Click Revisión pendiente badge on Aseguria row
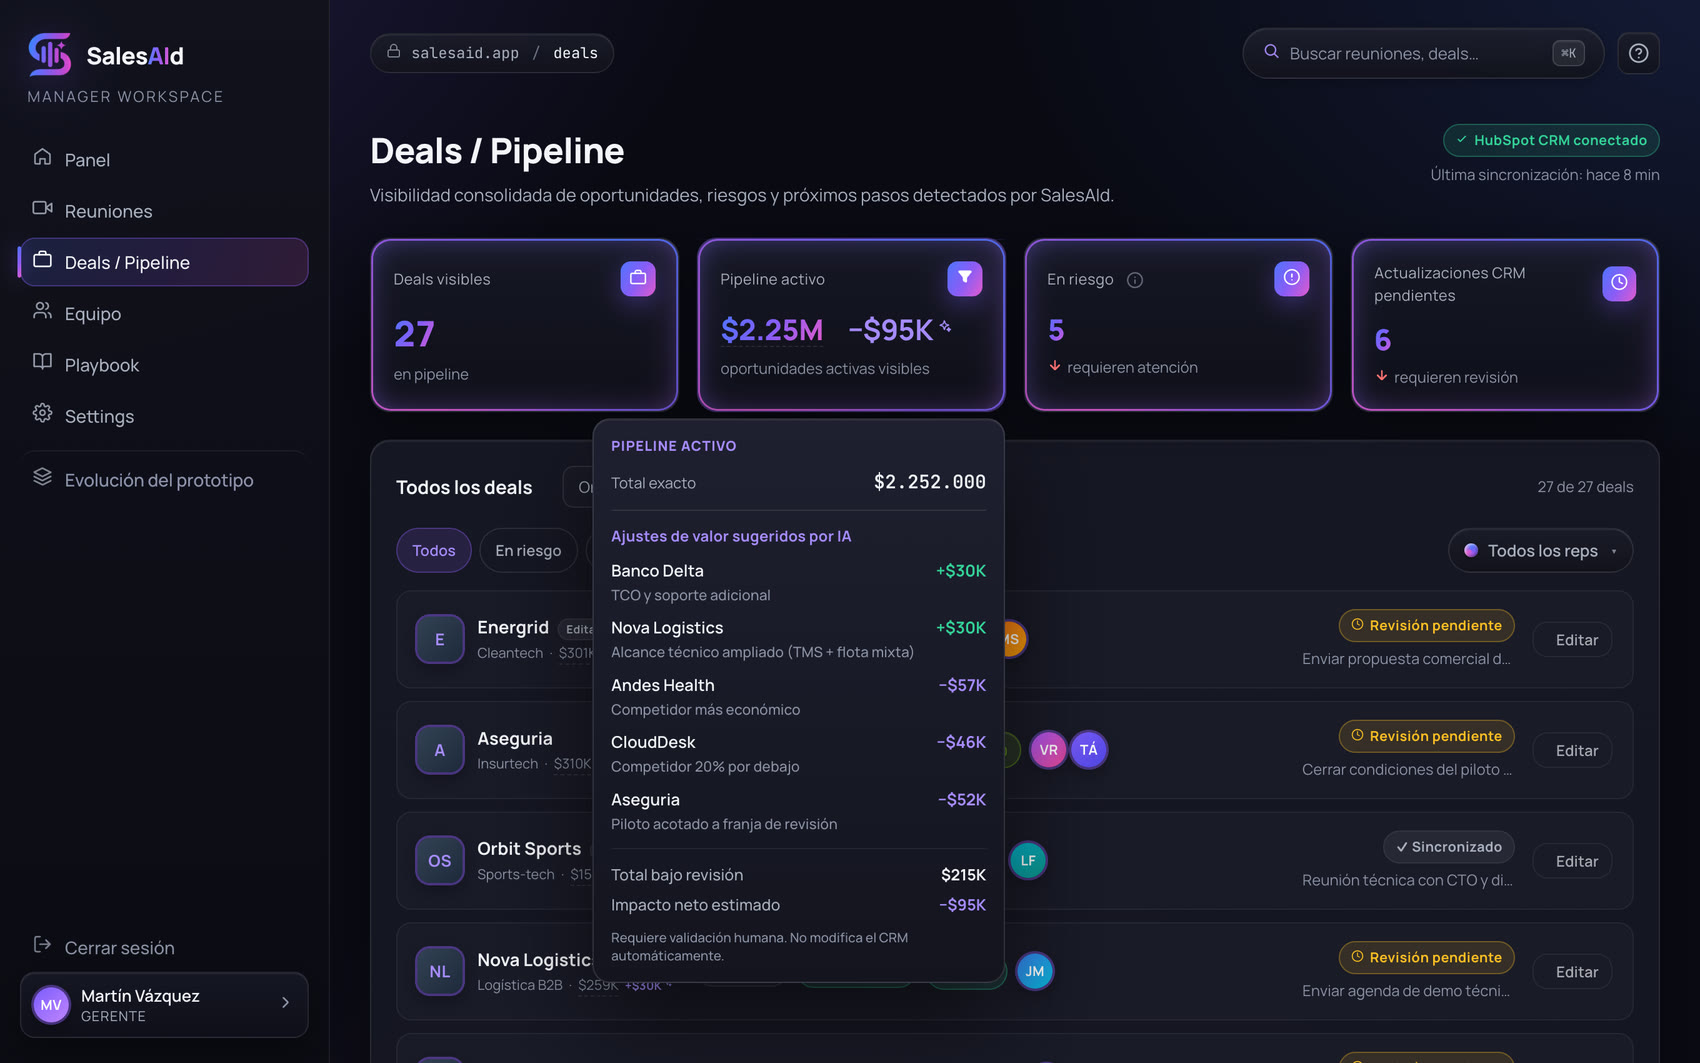Viewport: 1700px width, 1063px height. click(x=1426, y=736)
